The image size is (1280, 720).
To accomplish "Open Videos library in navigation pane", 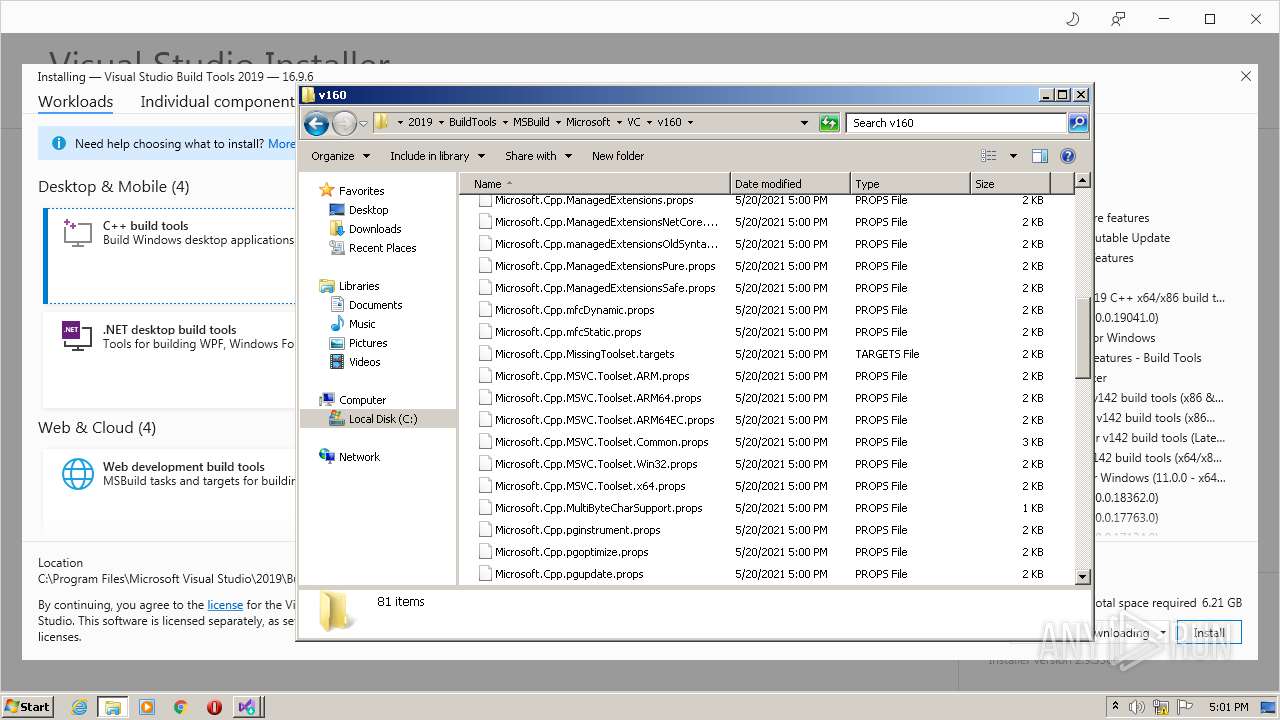I will [x=364, y=362].
